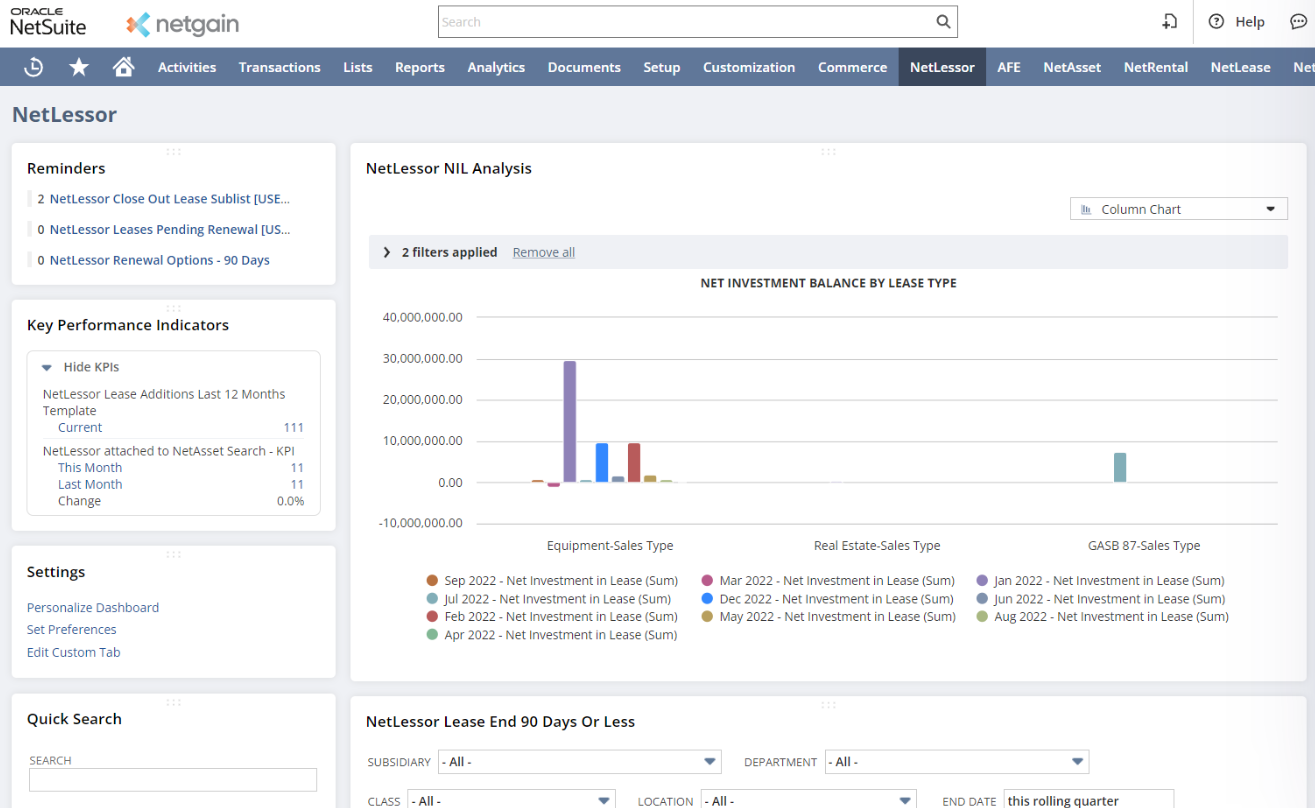Click the Quick Search portlet drag handle
Viewport: 1315px width, 808px height.
click(174, 702)
